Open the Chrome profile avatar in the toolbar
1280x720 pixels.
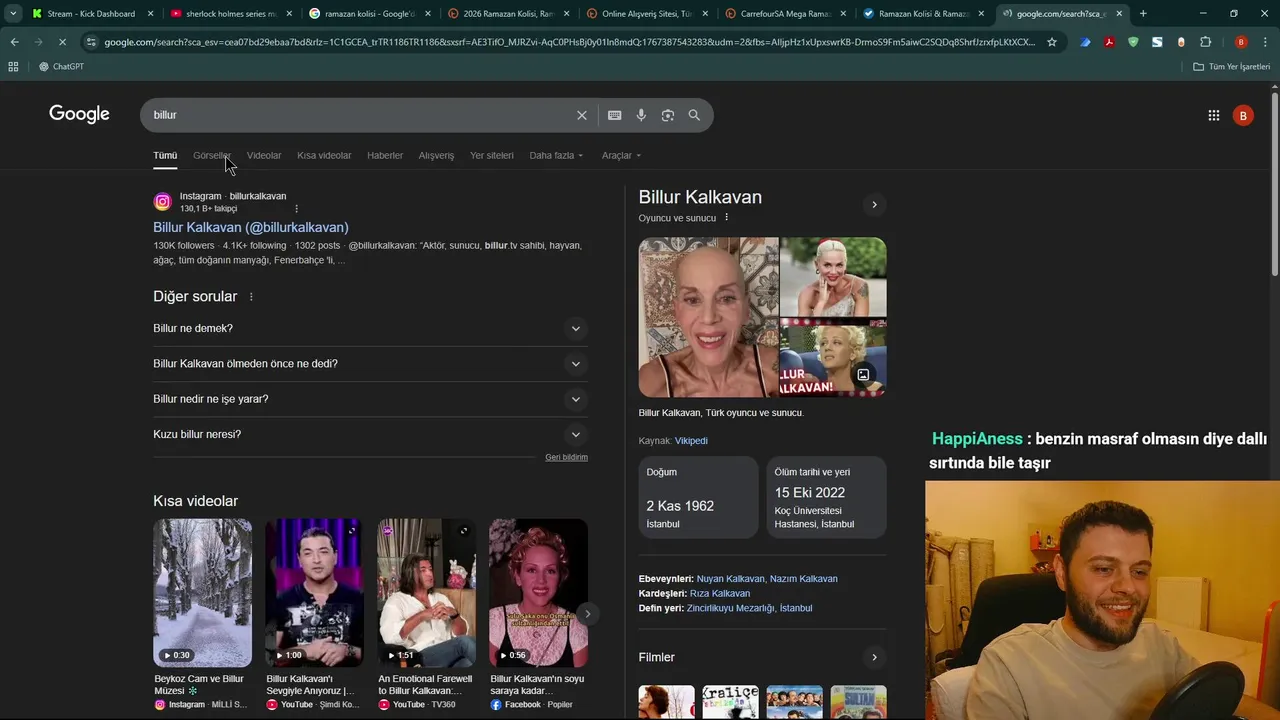coord(1241,42)
